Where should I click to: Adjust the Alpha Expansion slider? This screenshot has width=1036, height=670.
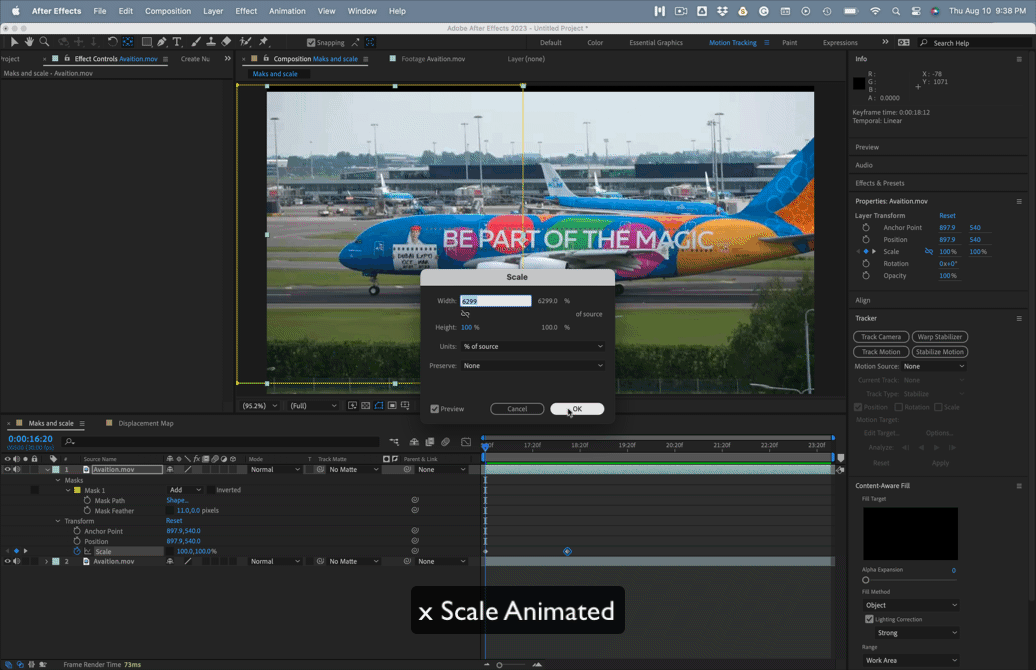(x=866, y=580)
